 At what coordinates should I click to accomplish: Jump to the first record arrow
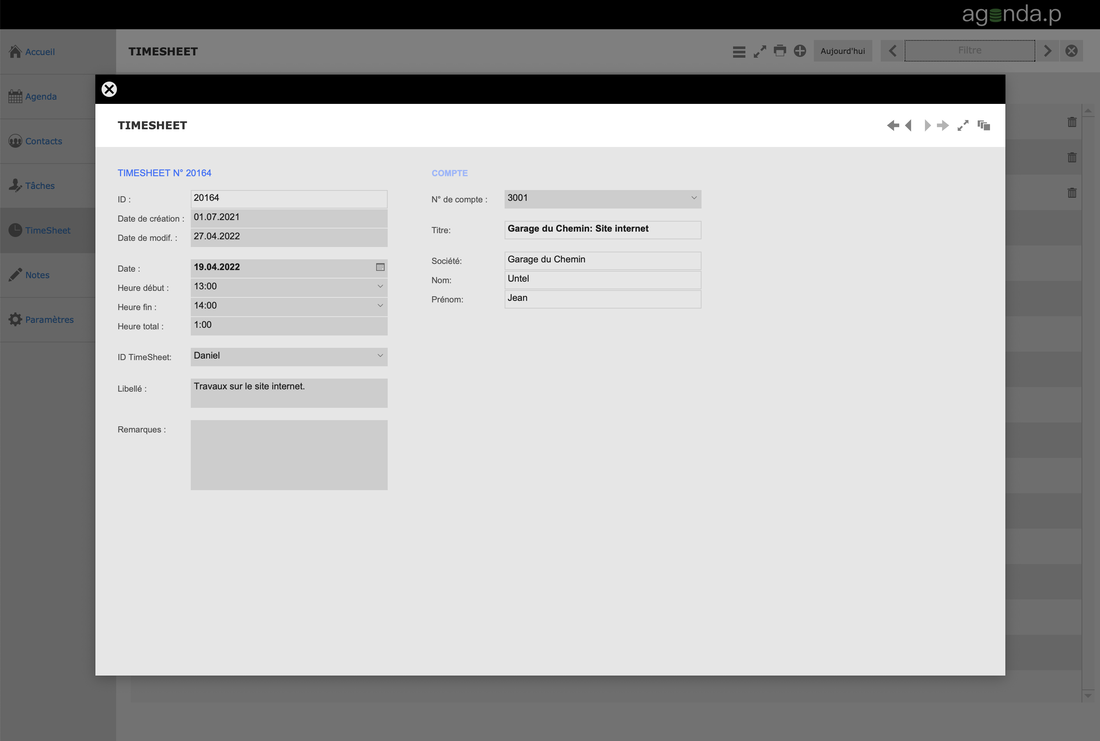click(892, 126)
